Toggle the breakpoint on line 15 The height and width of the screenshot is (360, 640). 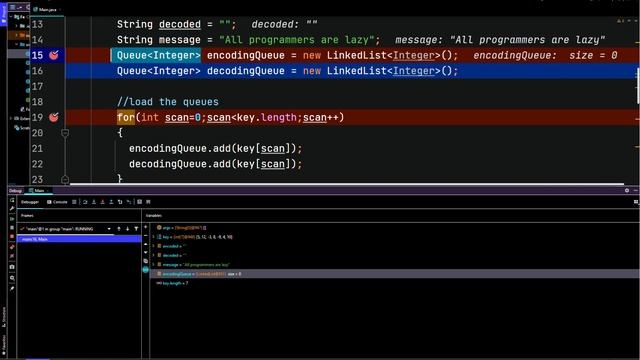pos(53,55)
